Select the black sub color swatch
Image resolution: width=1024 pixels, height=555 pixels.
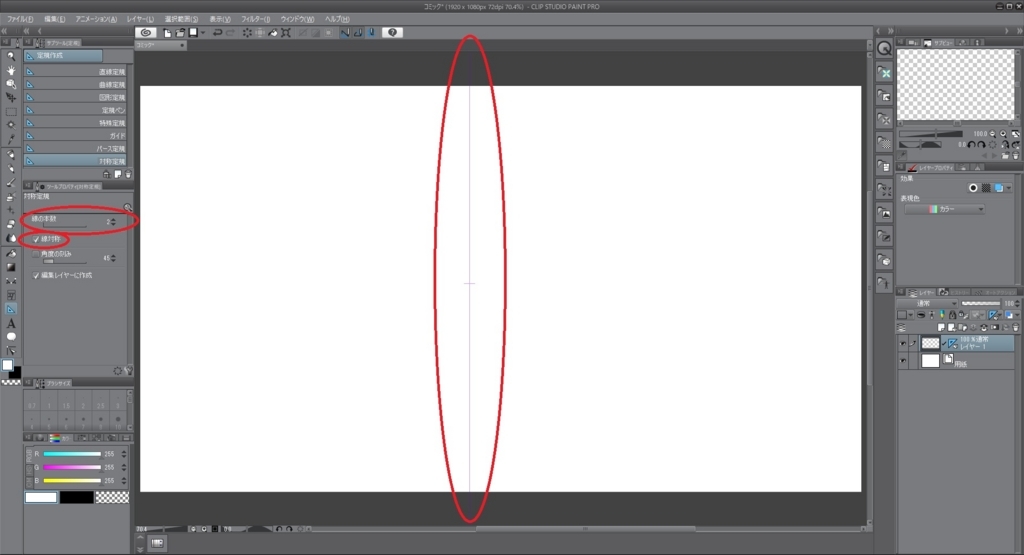[x=76, y=498]
